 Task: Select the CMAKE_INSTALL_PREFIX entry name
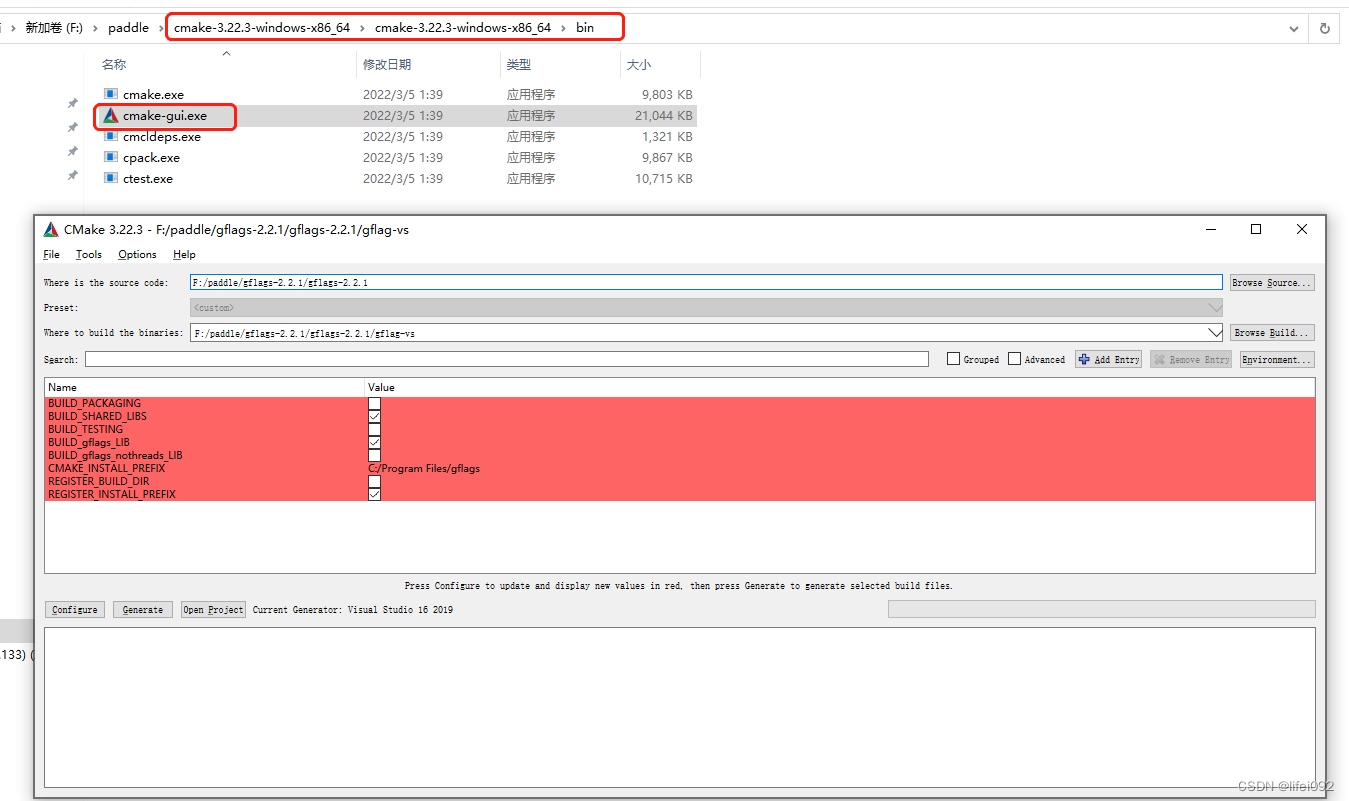(x=107, y=468)
